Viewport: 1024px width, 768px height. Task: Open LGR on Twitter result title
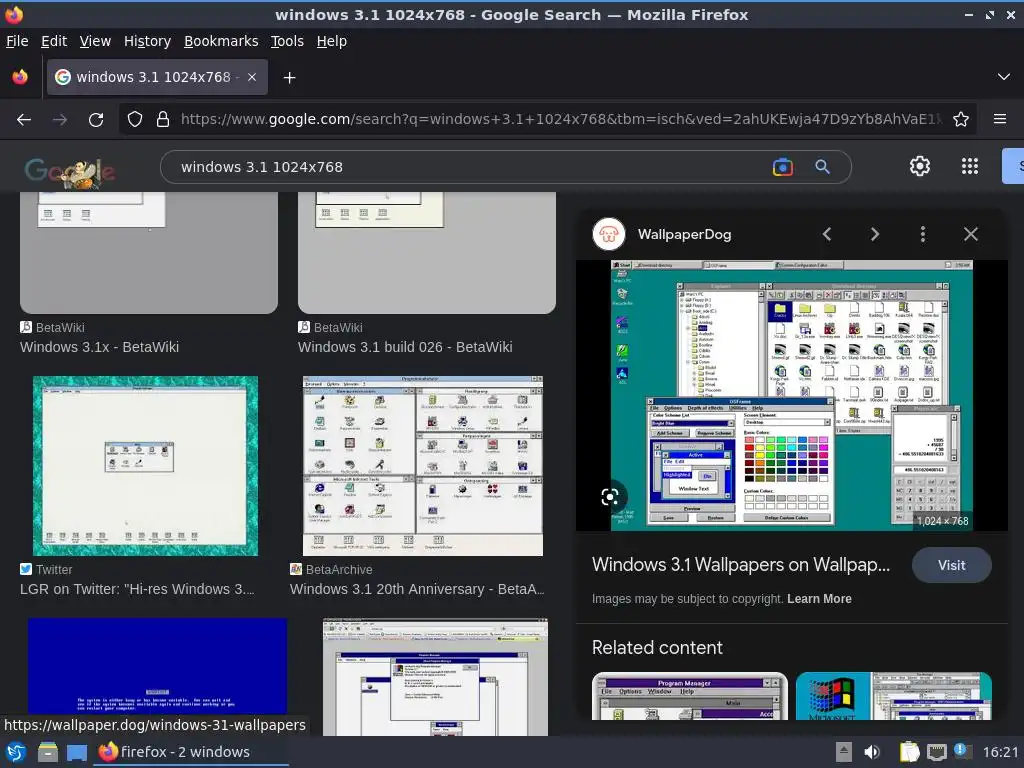point(137,589)
